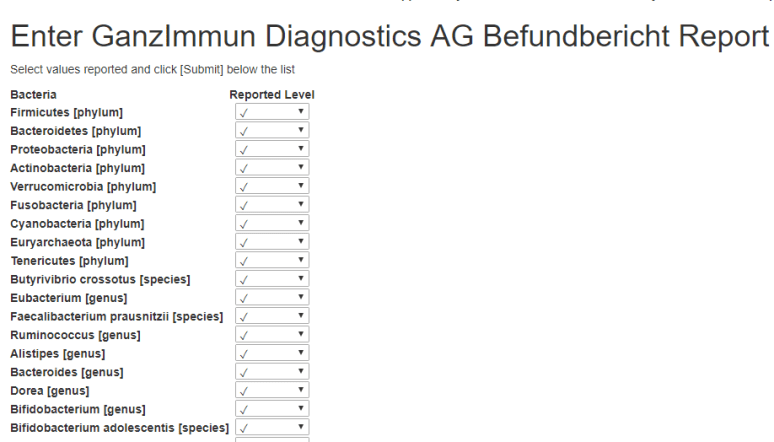Open the Faecalibacterium prausnitzii level dropdown

tap(272, 316)
